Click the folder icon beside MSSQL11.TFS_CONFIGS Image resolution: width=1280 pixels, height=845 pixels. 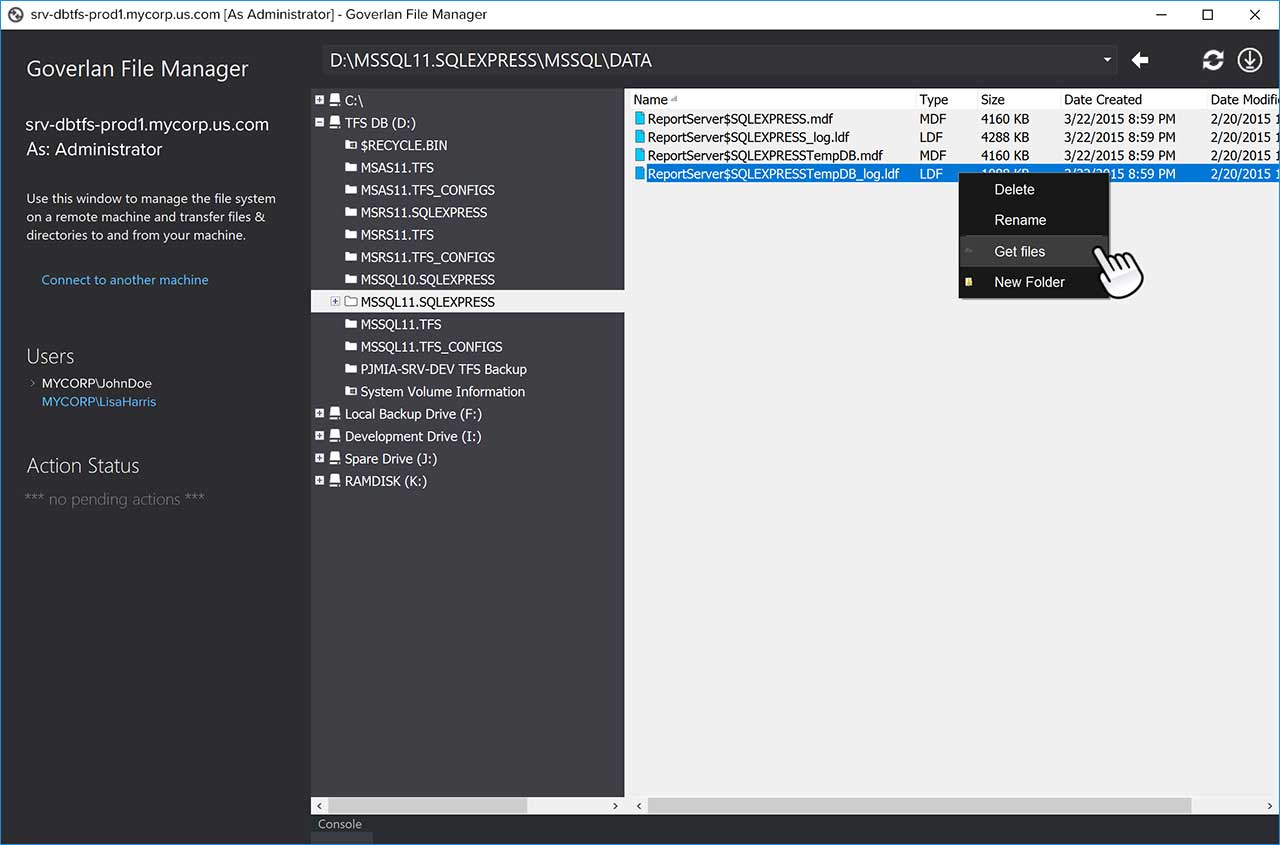coord(351,346)
